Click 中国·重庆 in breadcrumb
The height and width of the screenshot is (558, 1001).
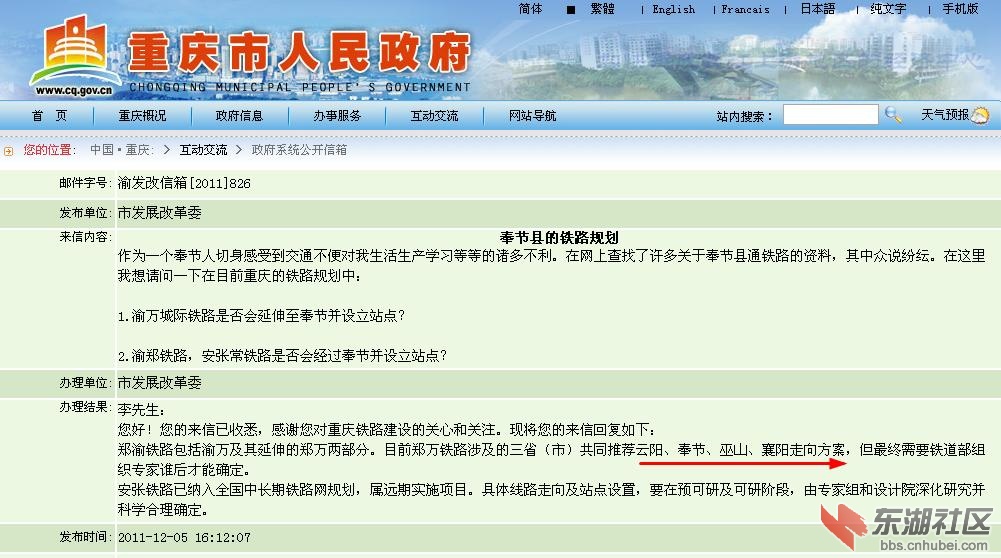click(x=121, y=150)
